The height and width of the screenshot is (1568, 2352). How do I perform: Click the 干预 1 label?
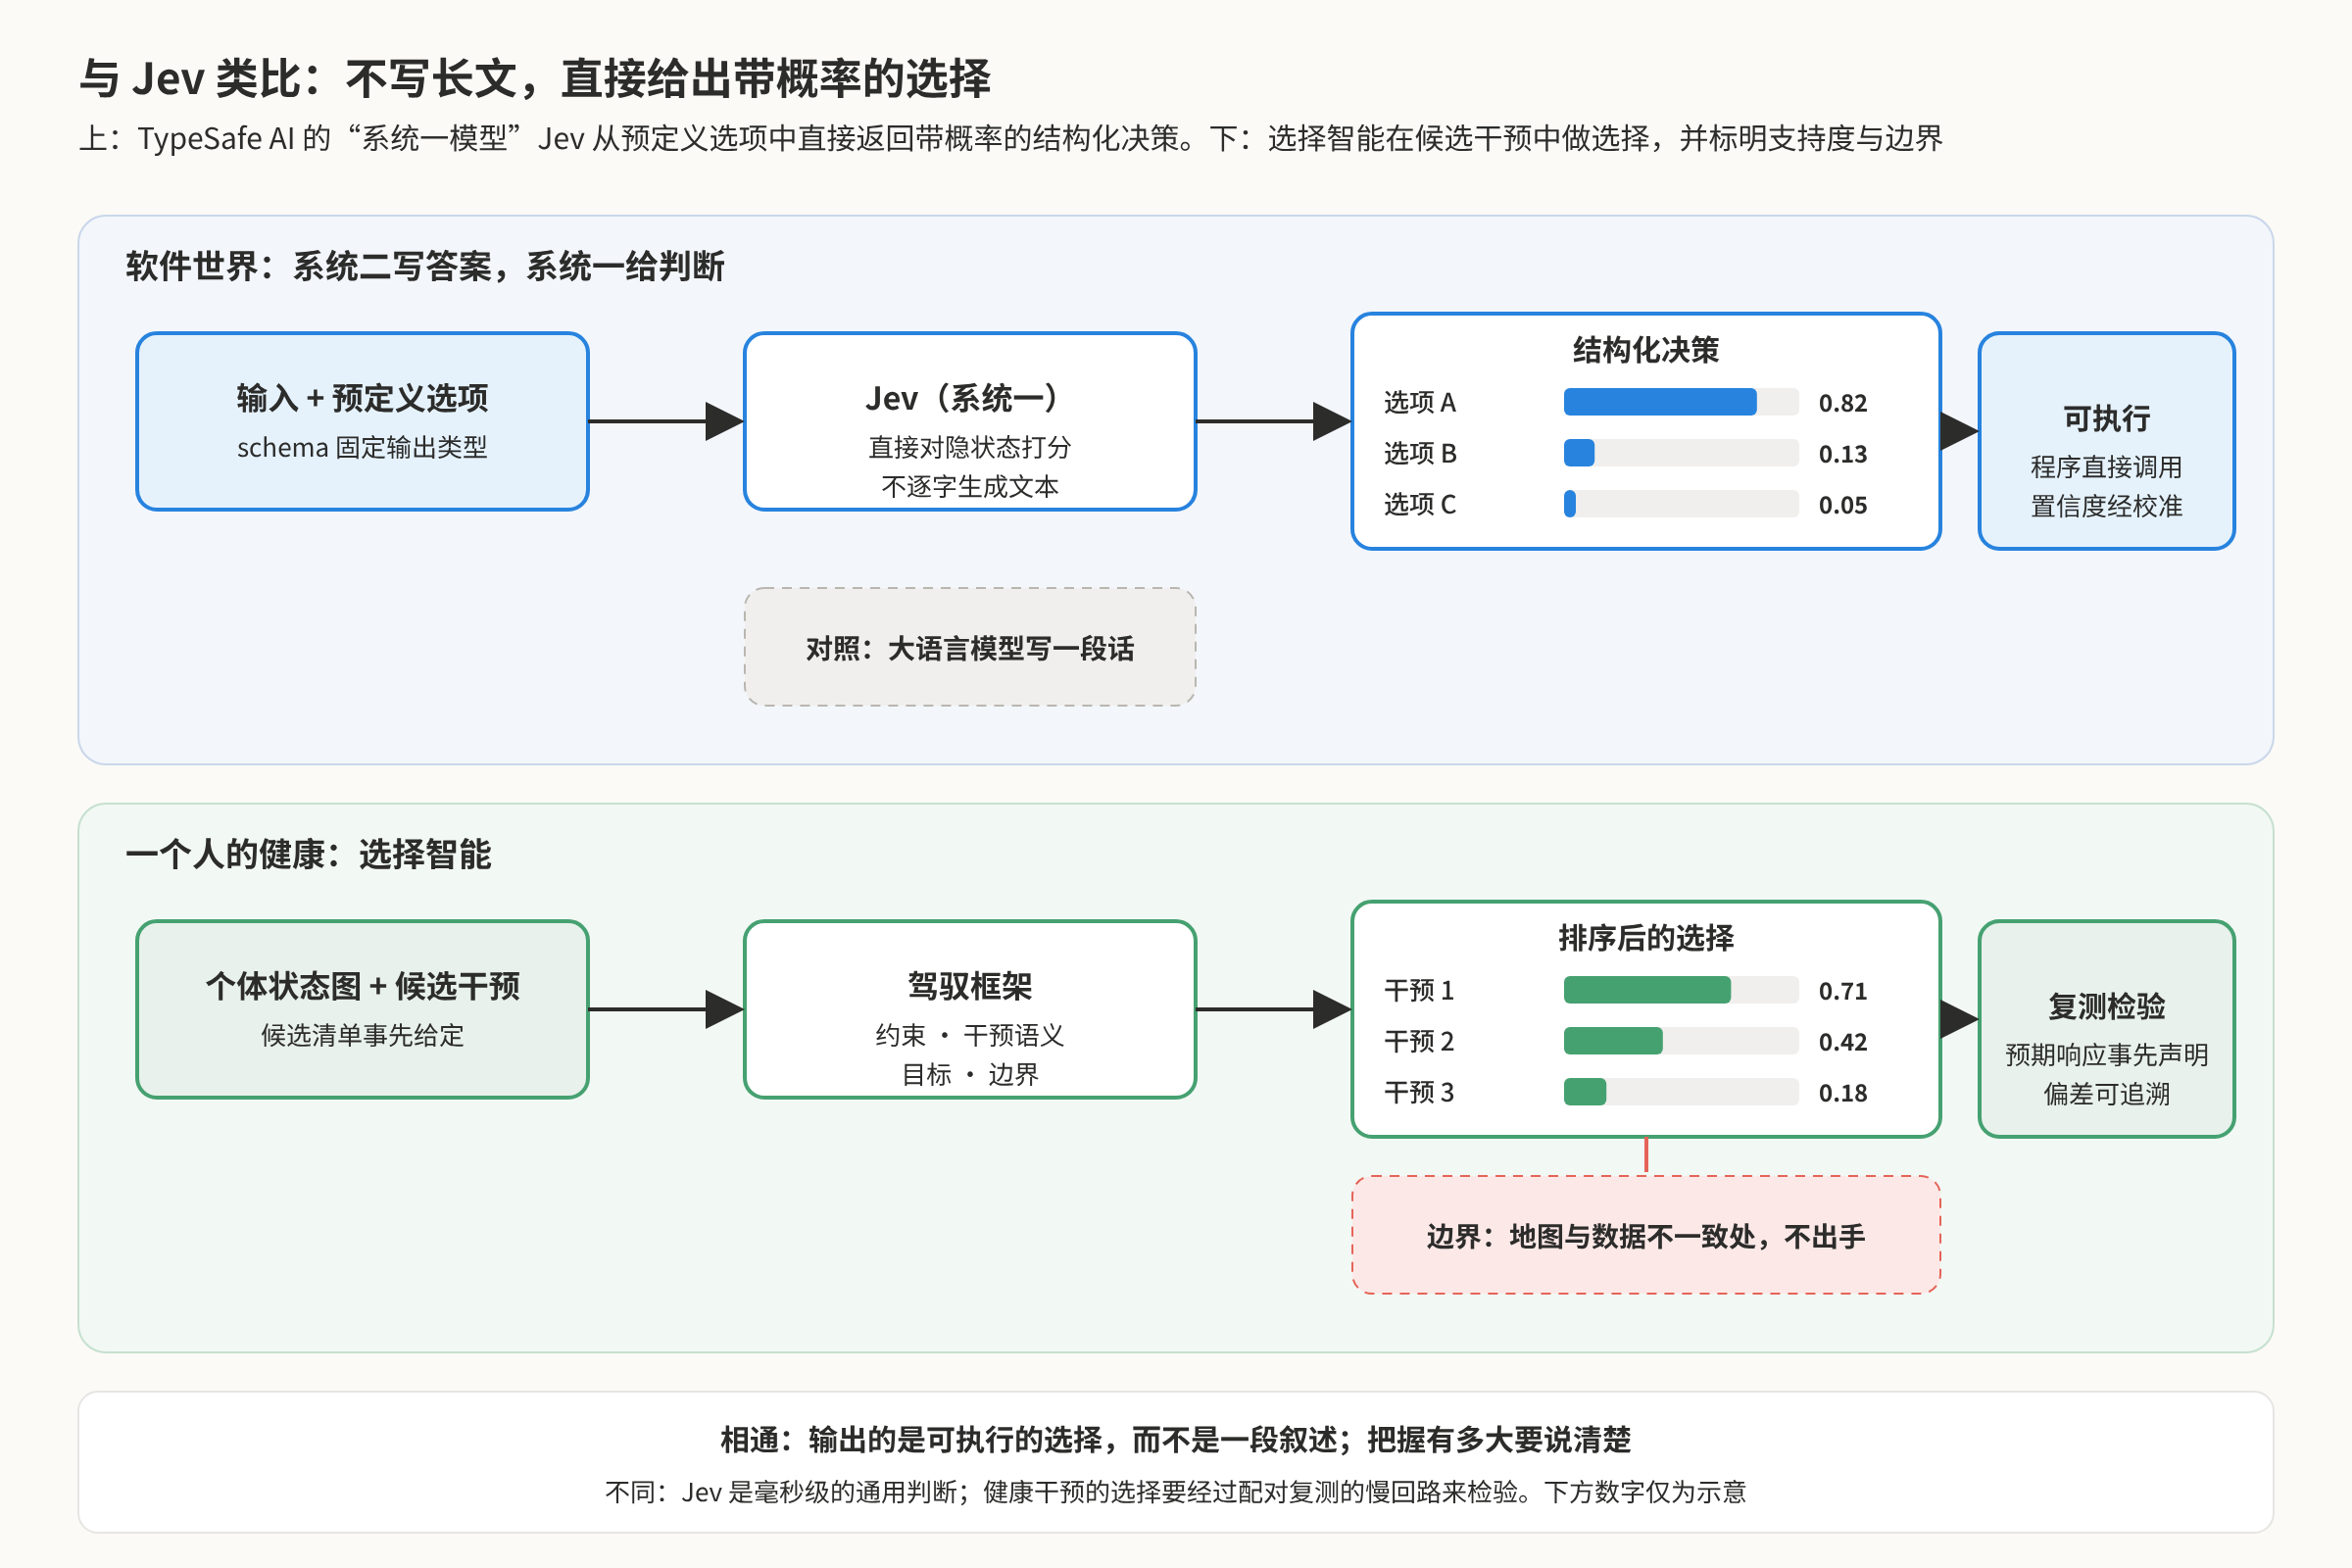click(x=1419, y=990)
